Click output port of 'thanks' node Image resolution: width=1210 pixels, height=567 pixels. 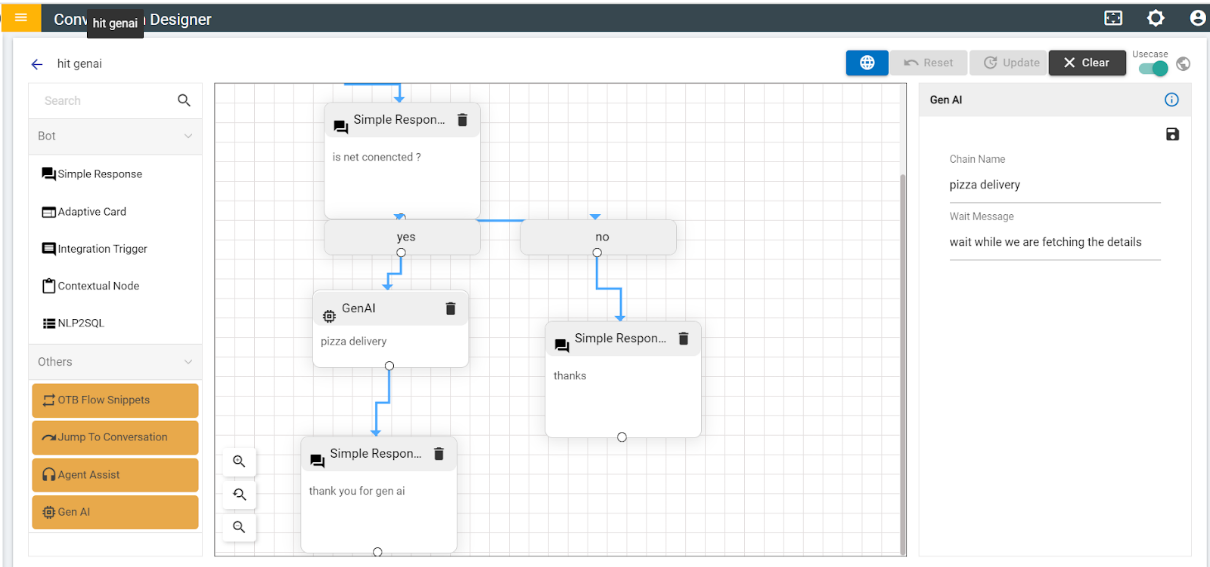pos(622,437)
